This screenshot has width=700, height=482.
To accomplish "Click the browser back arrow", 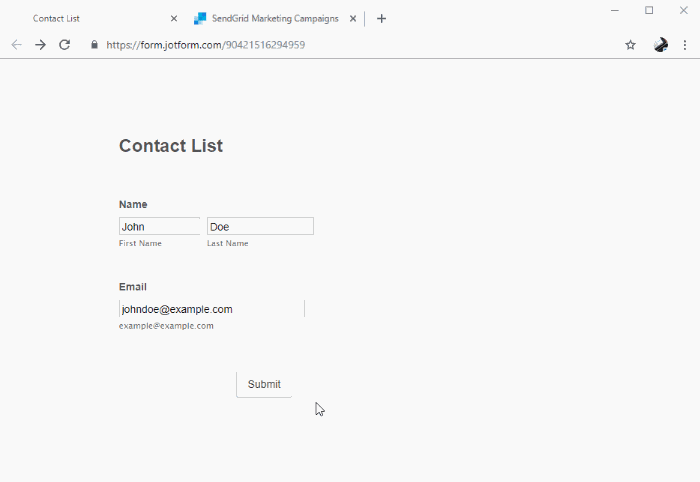I will point(16,45).
